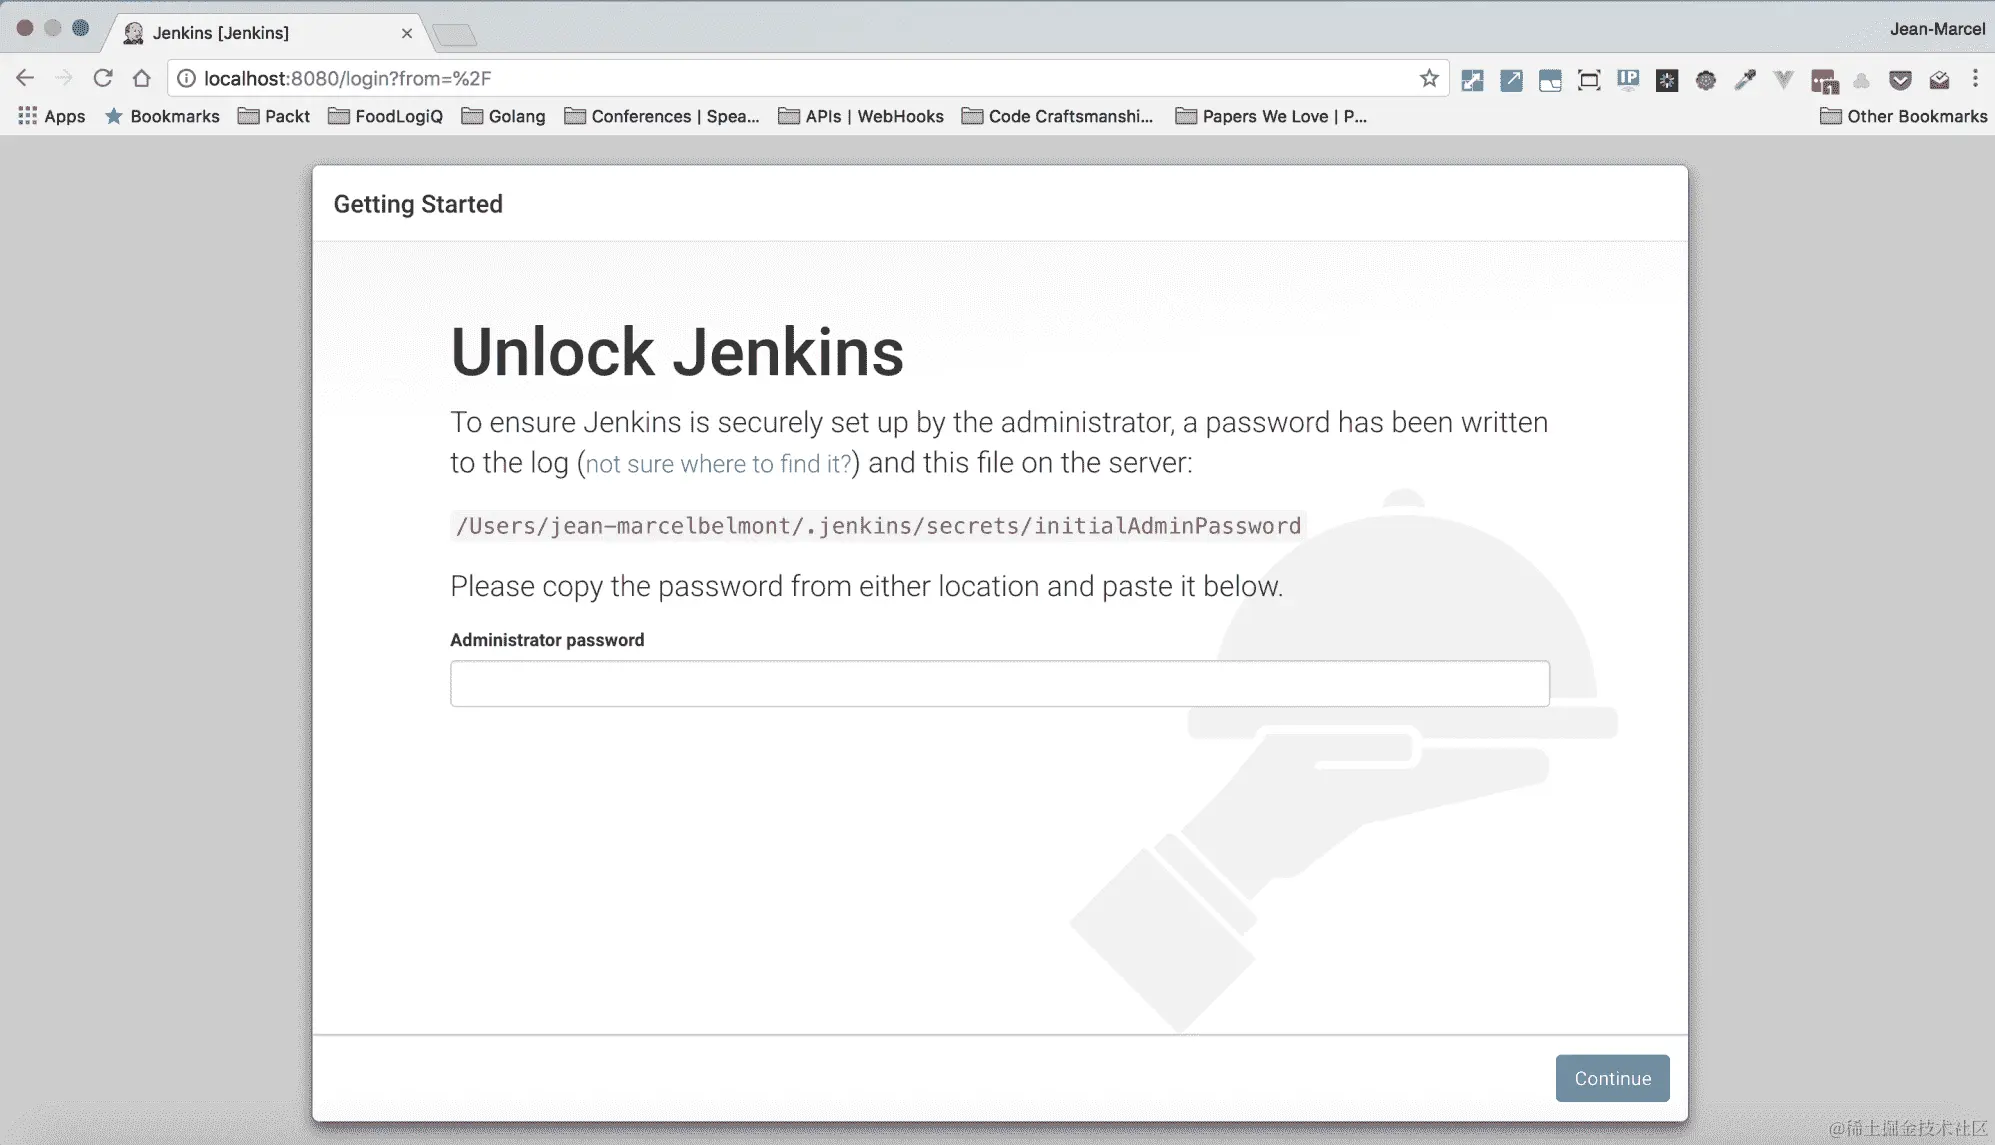Expand the Other Bookmarks folder
The height and width of the screenshot is (1145, 1995).
click(1904, 116)
